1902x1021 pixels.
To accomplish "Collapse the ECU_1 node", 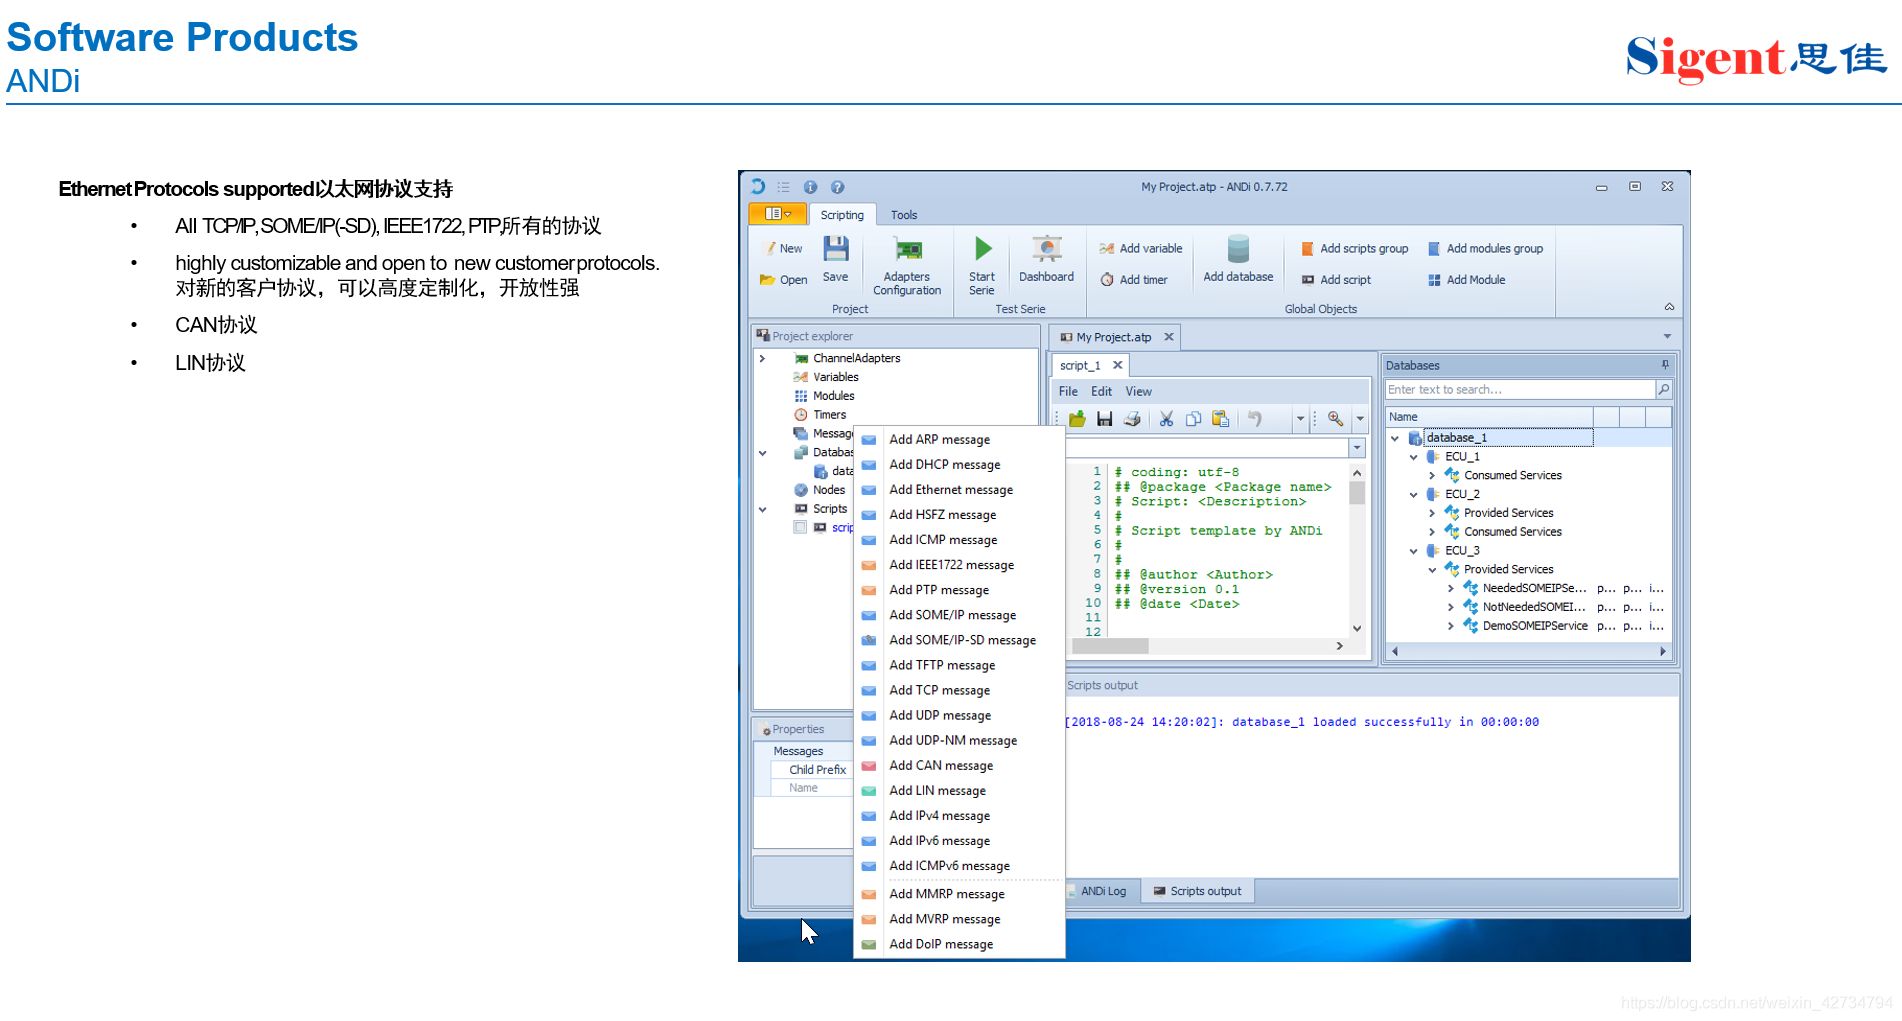I will (x=1414, y=457).
